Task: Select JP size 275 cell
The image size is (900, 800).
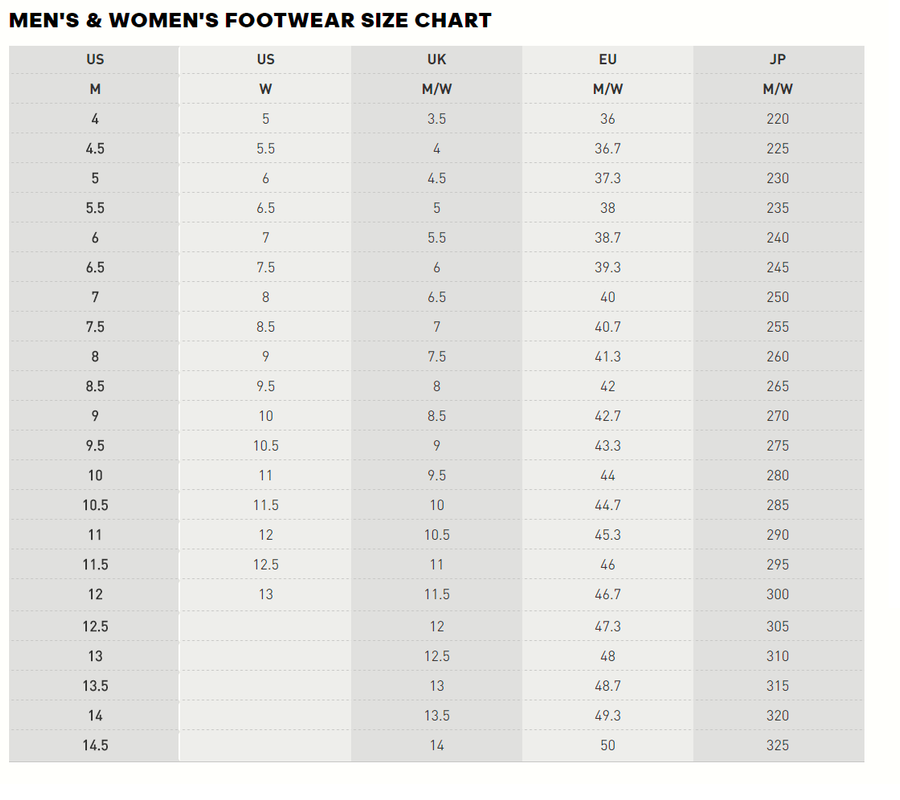Action: click(778, 446)
